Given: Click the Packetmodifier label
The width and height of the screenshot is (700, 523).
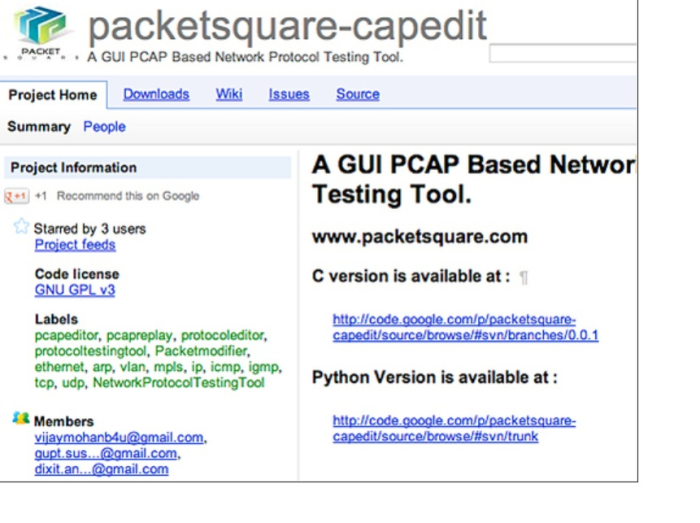Looking at the screenshot, I should pyautogui.click(x=201, y=351).
